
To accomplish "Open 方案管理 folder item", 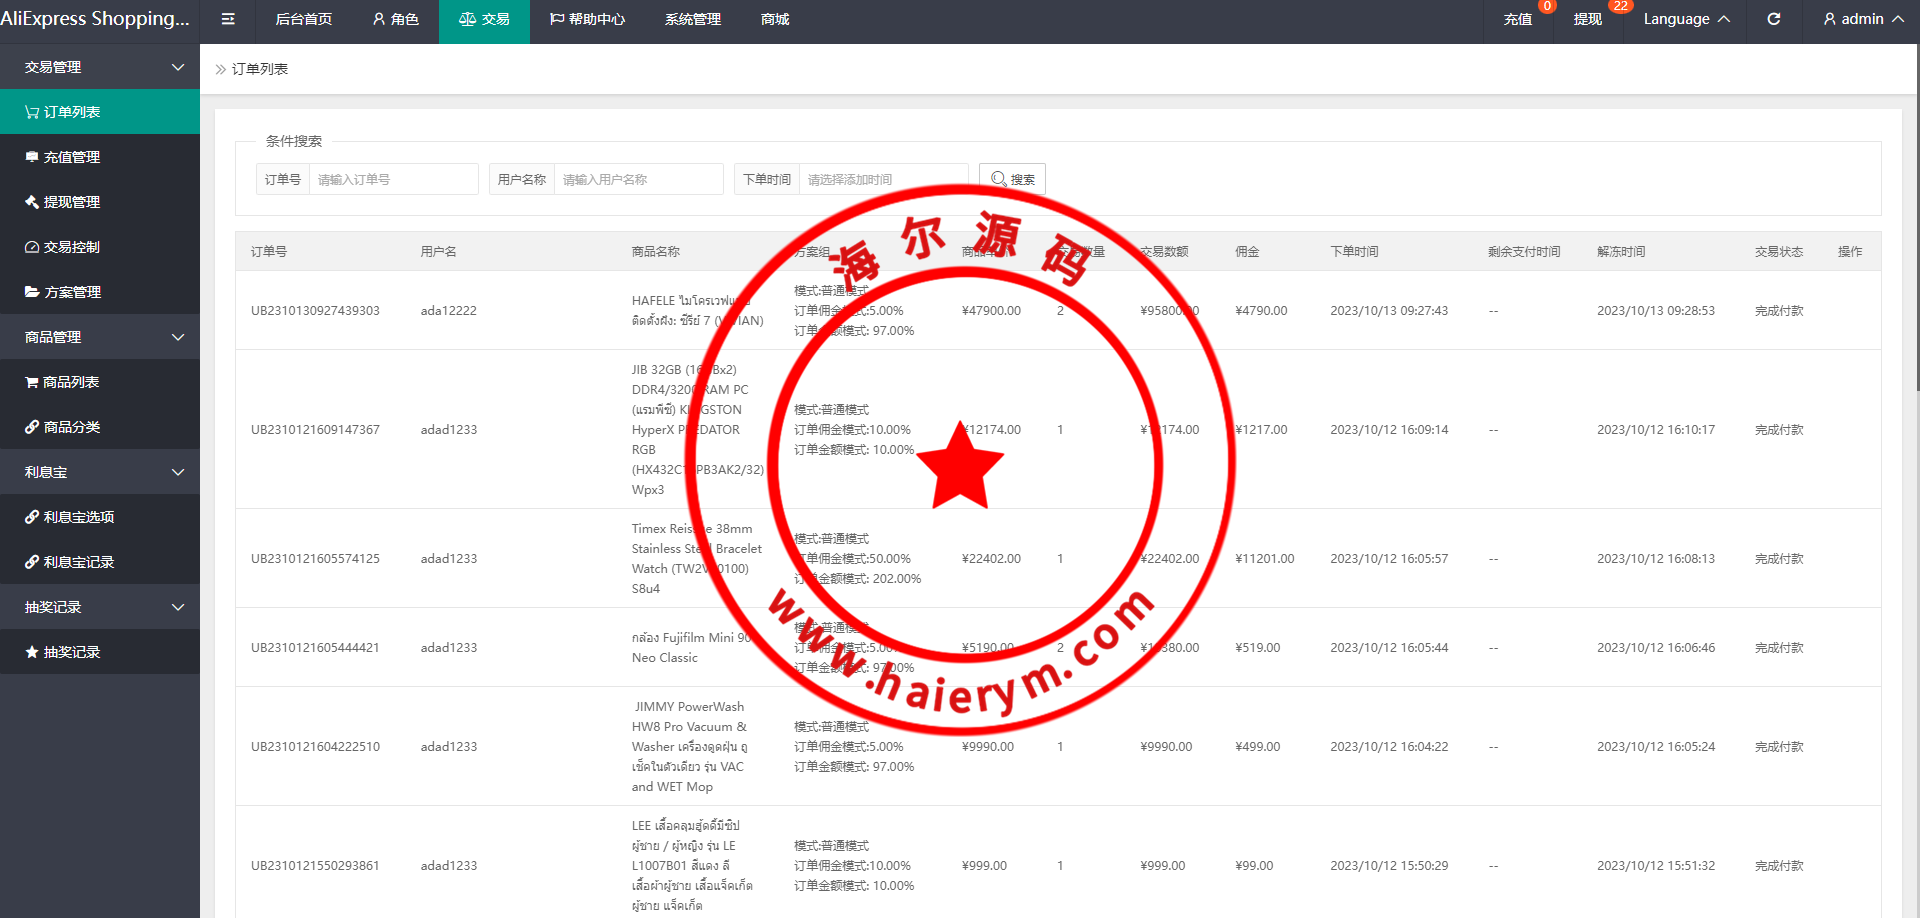I will [100, 292].
